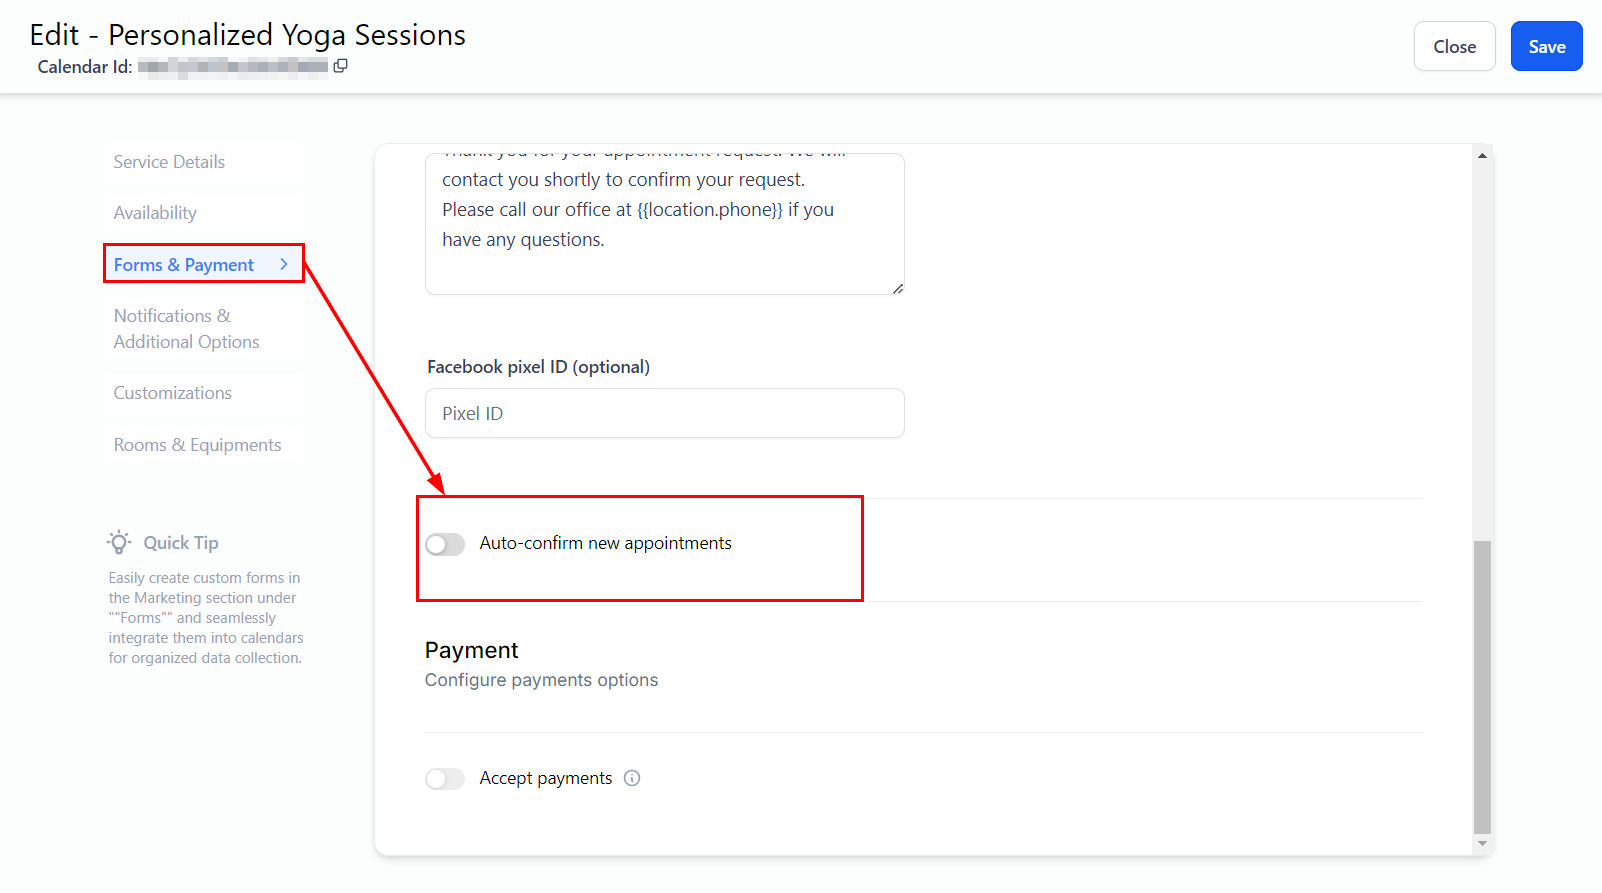Switch to the Customizations section
The image size is (1602, 893).
point(172,393)
